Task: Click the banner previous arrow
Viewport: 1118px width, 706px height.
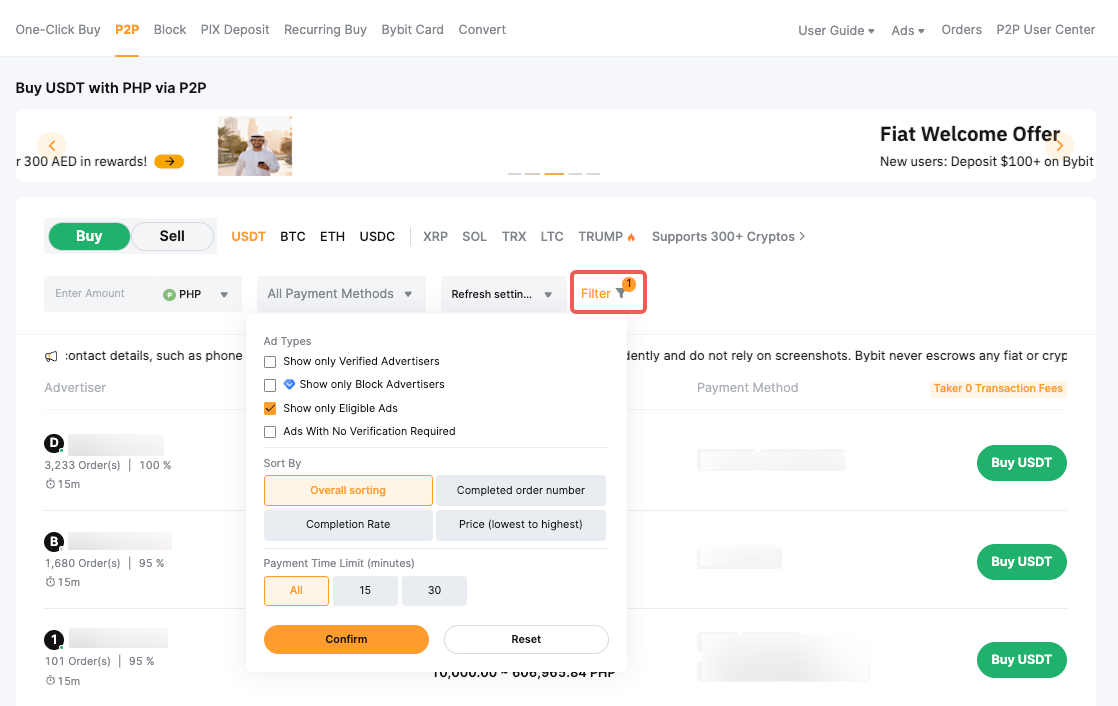Action: coord(51,145)
